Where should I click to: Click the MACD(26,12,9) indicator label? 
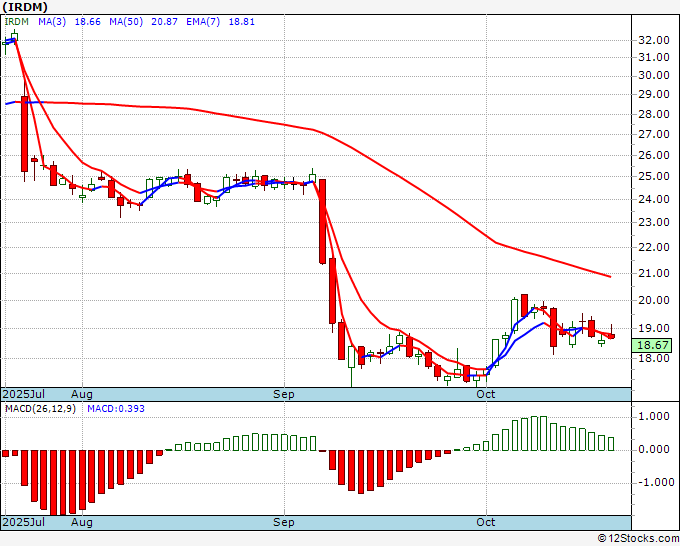(x=40, y=409)
